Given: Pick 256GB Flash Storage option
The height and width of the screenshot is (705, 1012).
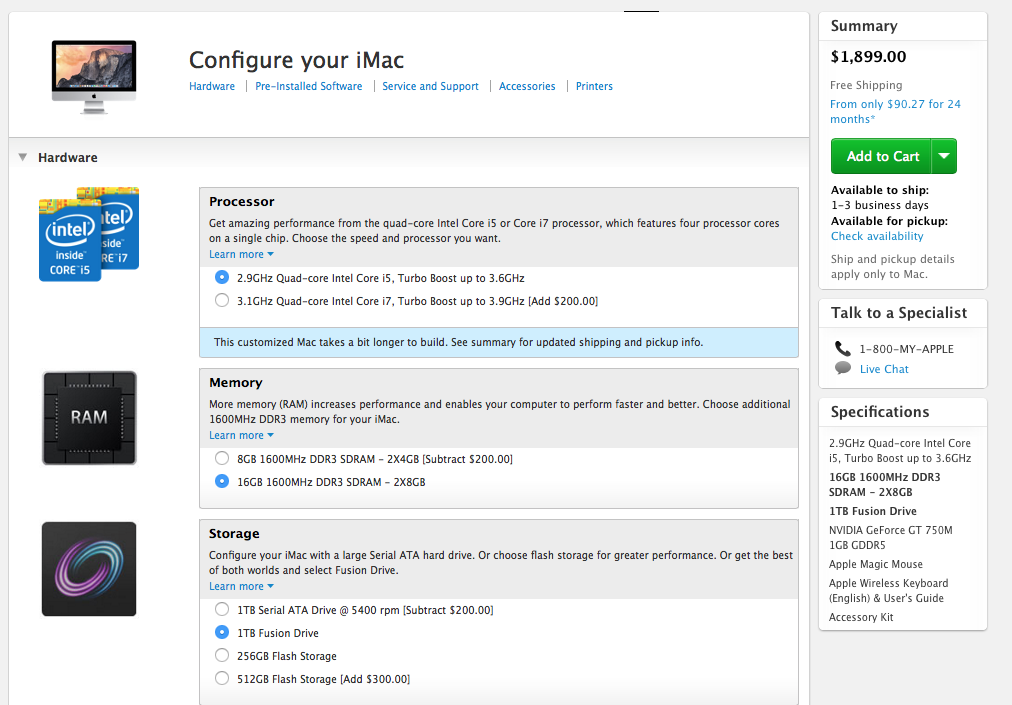Looking at the screenshot, I should [x=222, y=655].
